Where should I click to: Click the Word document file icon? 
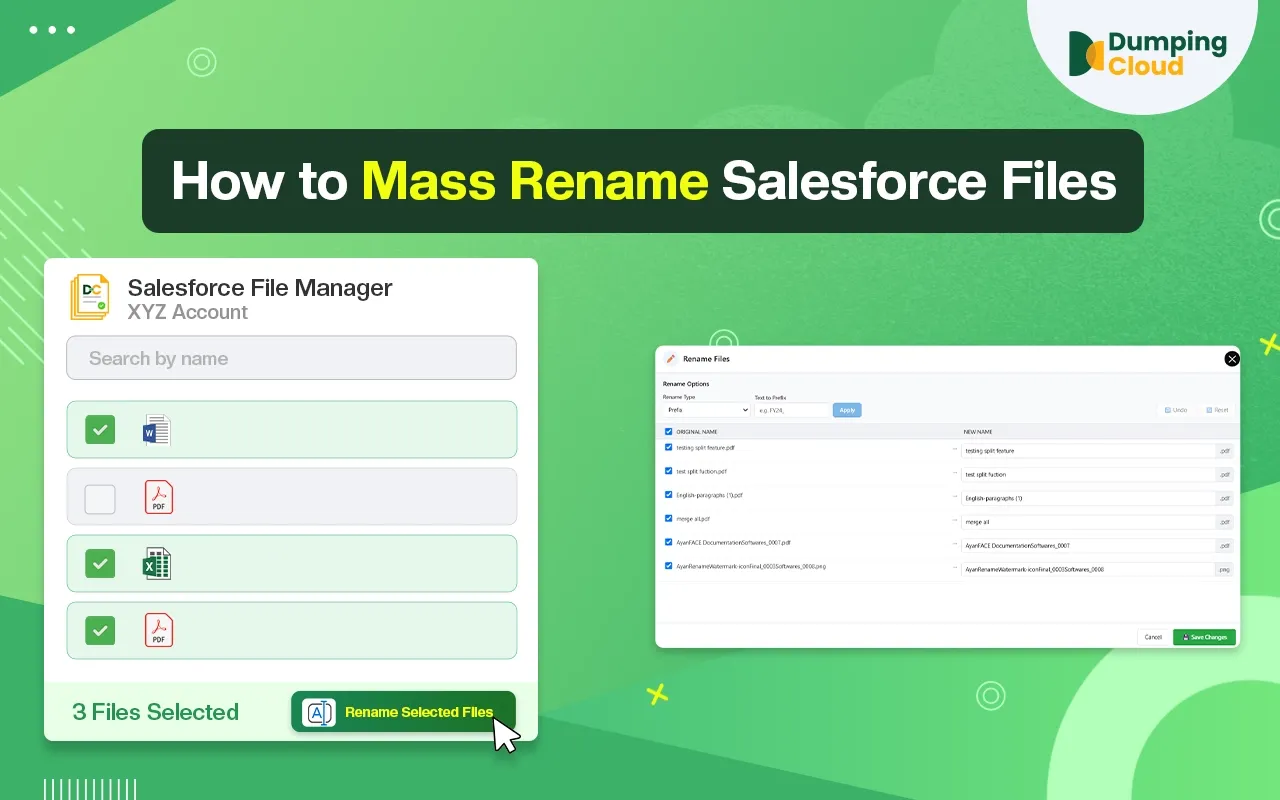tap(157, 430)
